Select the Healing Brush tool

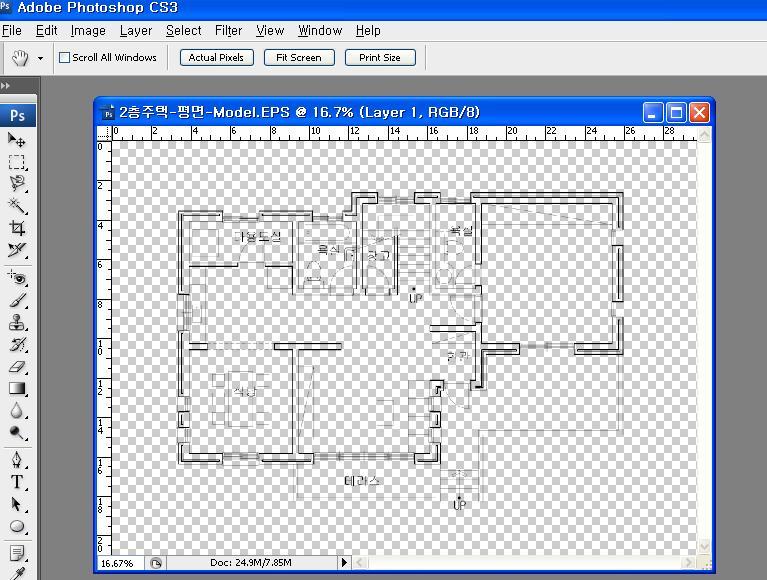[x=17, y=278]
